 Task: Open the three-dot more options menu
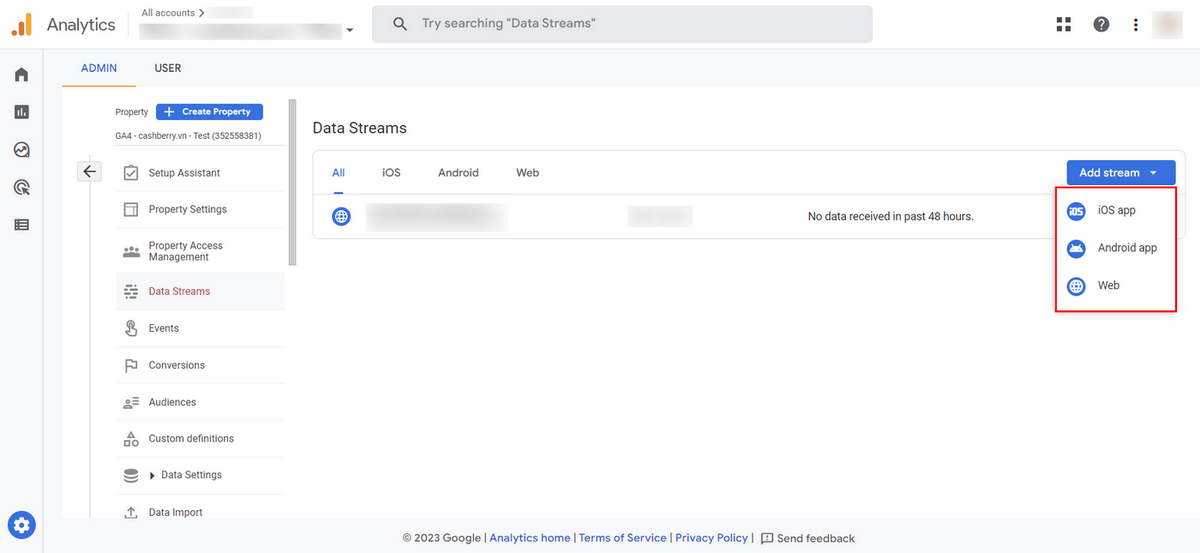tap(1135, 24)
